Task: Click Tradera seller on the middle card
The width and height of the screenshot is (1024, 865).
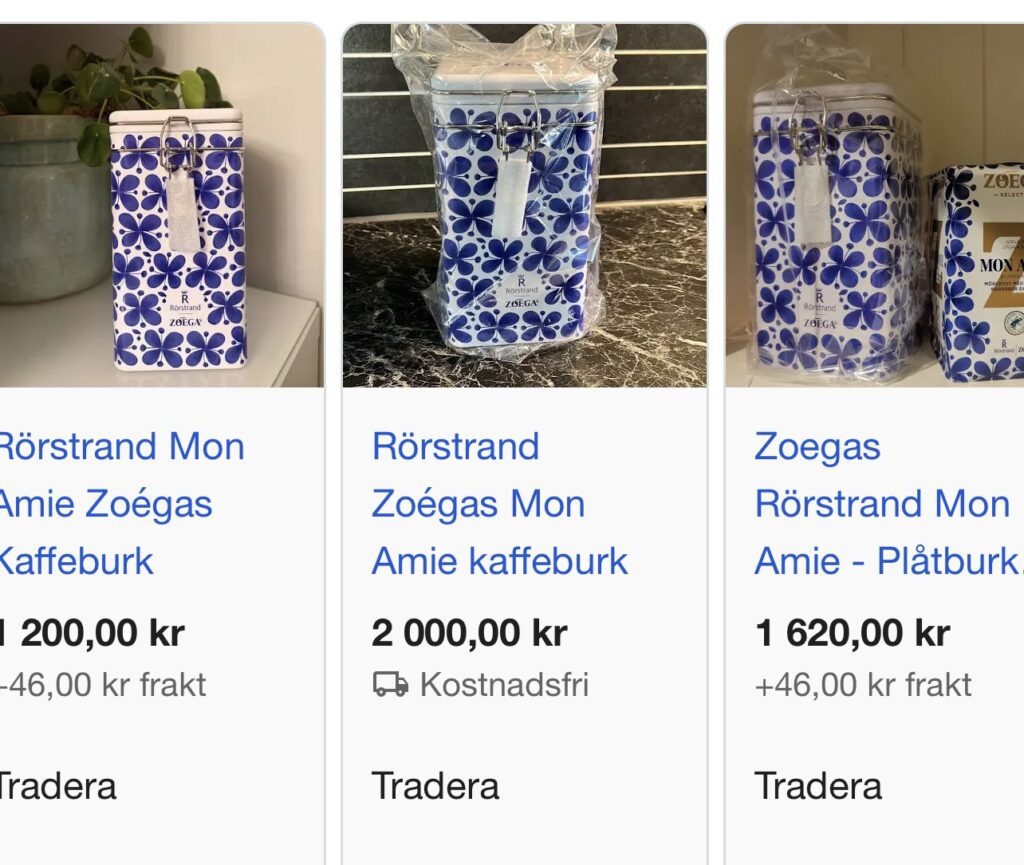Action: tap(435, 785)
